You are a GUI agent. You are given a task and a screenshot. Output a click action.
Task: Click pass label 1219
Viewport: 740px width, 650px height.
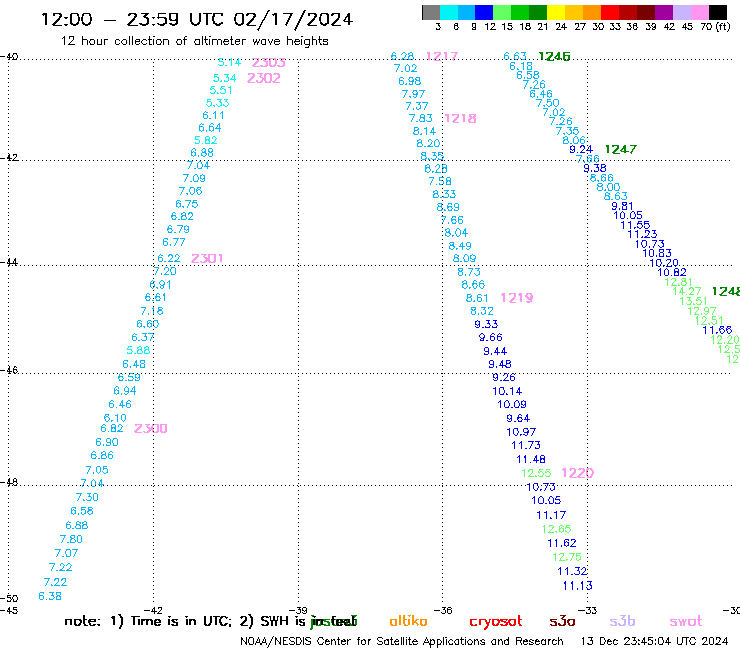click(517, 297)
